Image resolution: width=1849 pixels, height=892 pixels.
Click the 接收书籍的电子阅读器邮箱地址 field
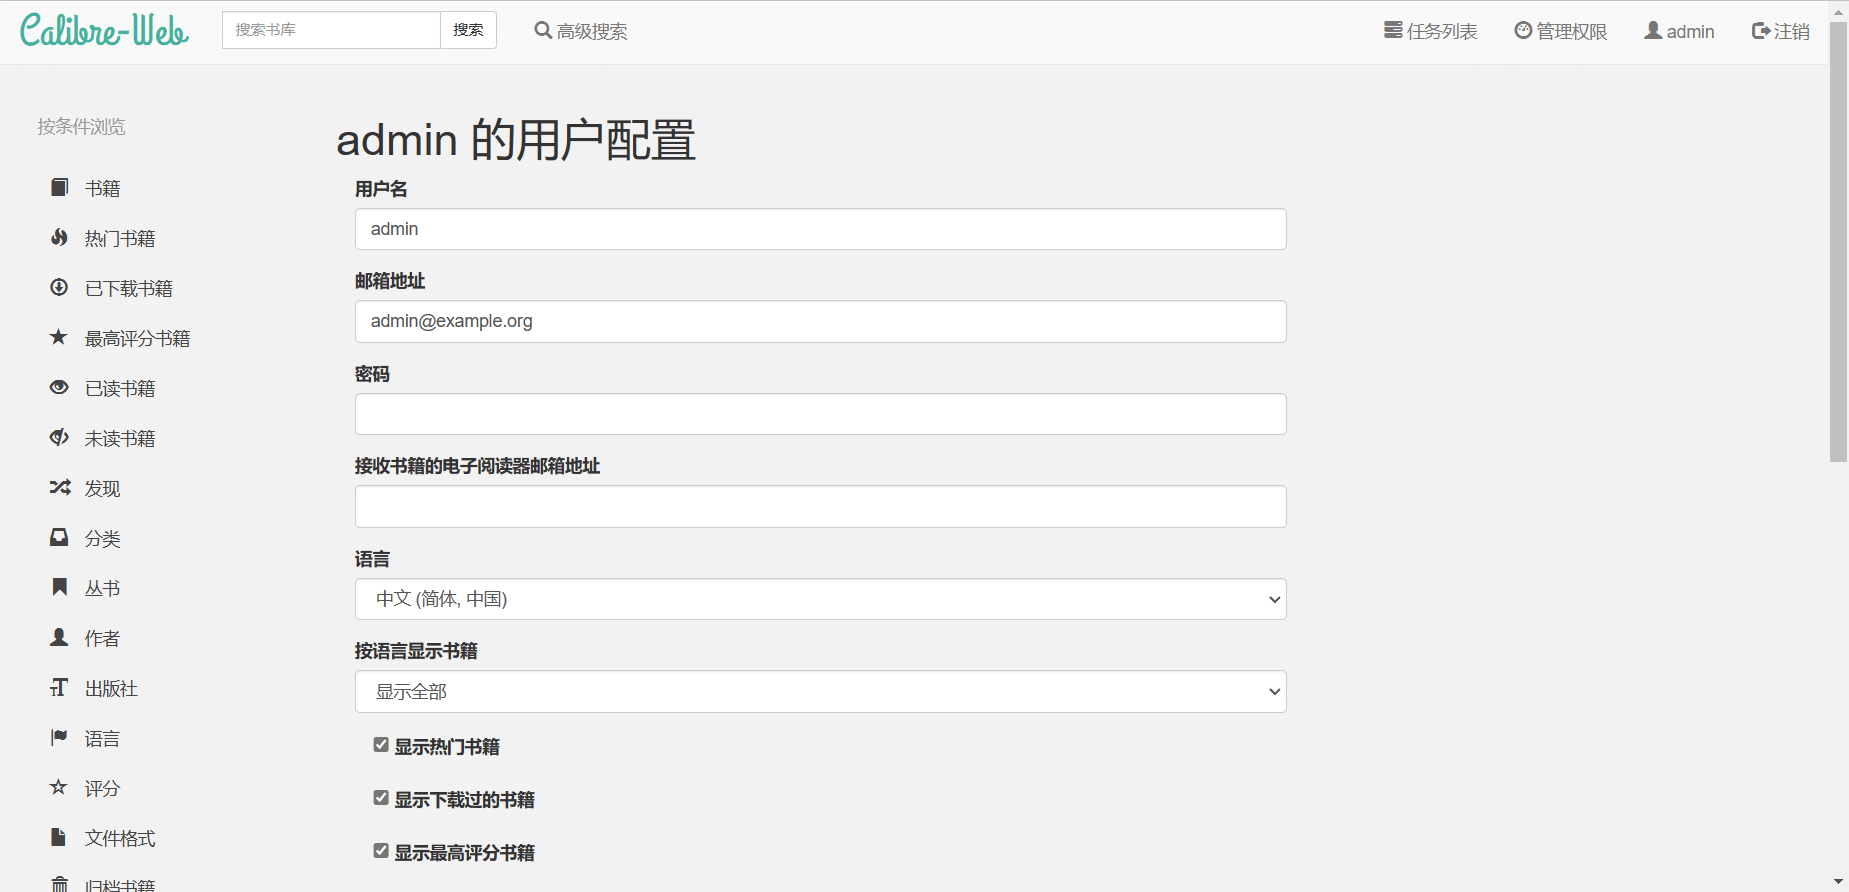820,506
